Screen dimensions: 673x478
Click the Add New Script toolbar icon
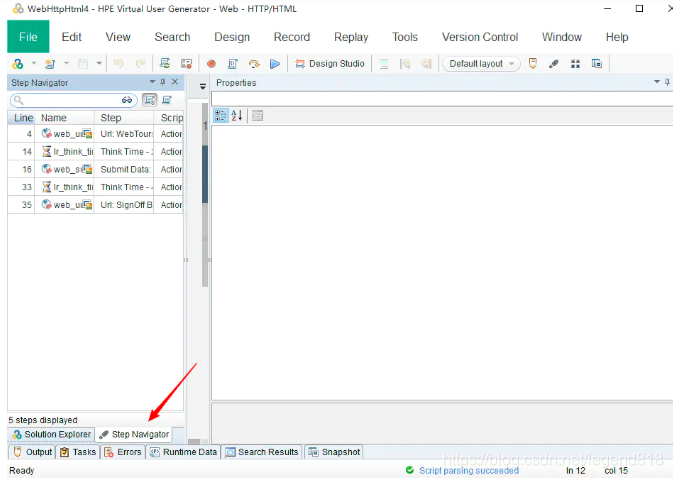(50, 64)
